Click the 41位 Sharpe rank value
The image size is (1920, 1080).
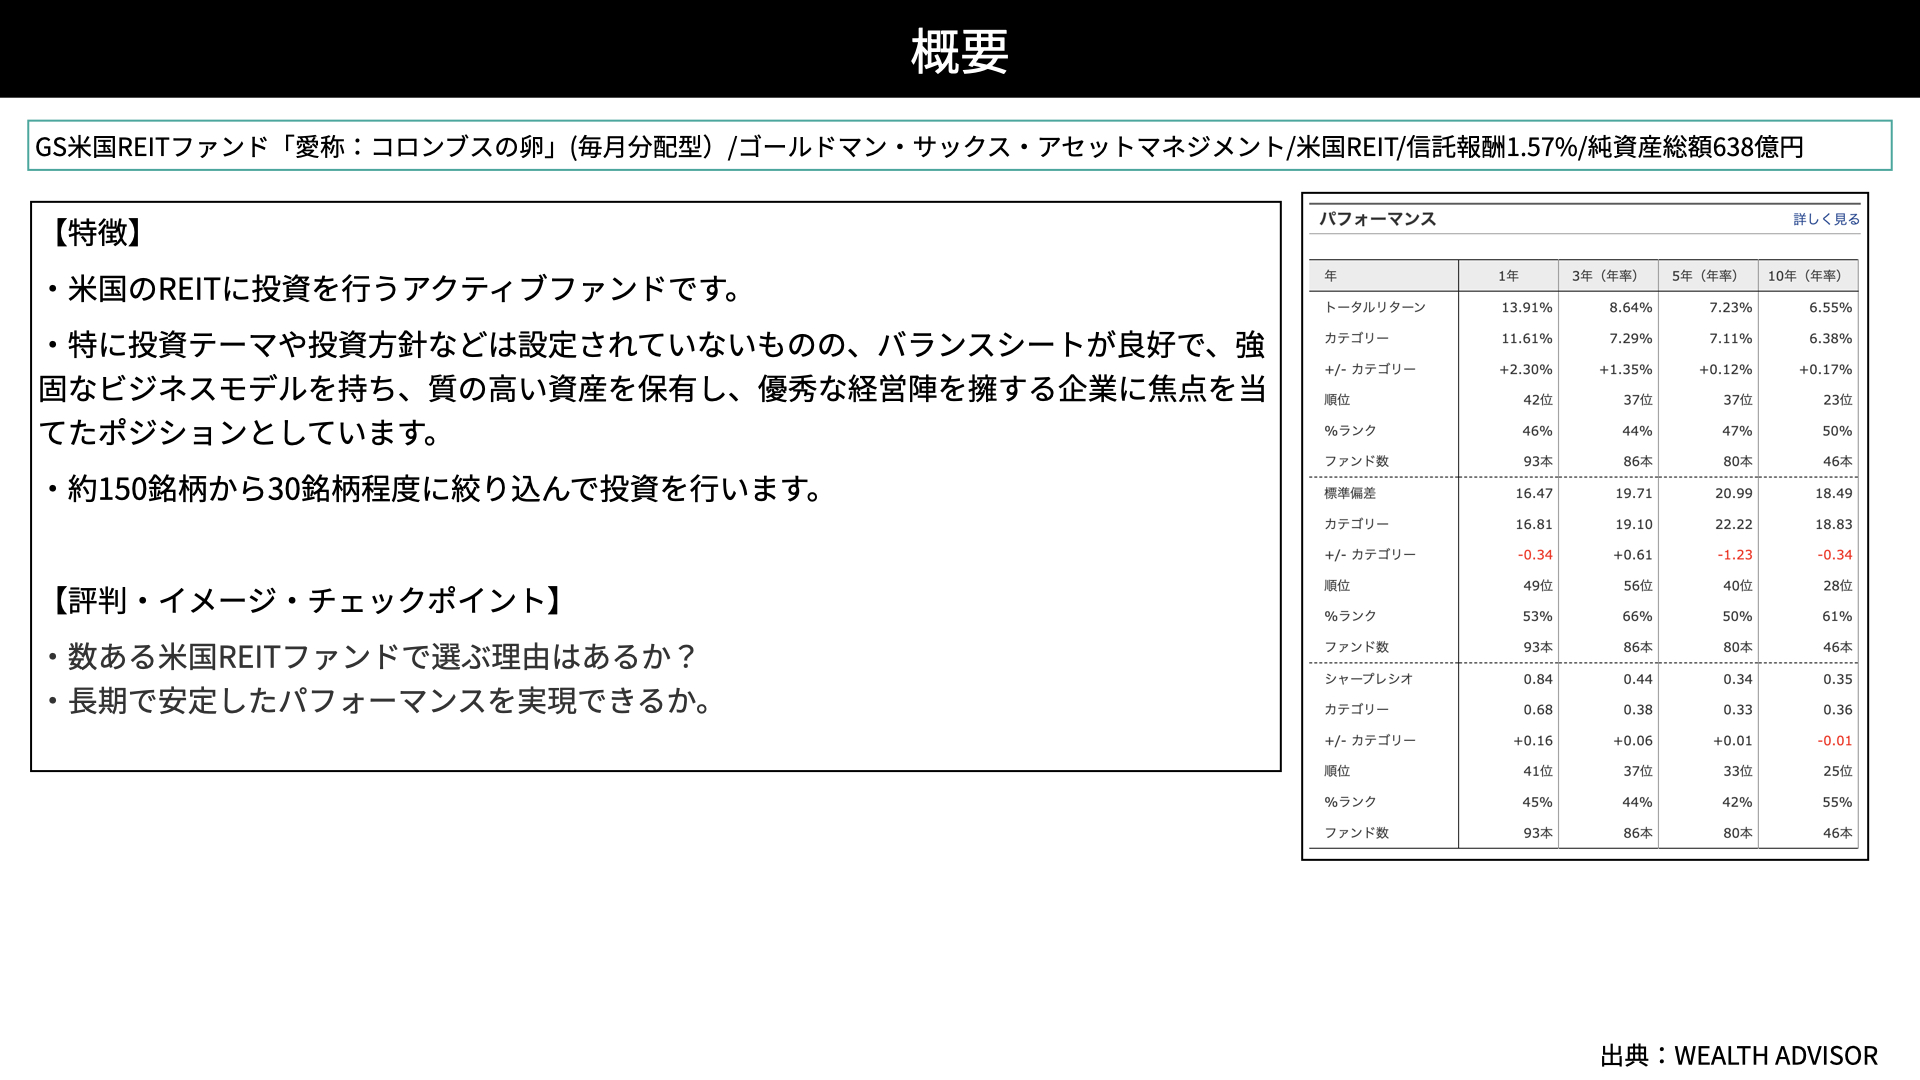[x=1538, y=771]
